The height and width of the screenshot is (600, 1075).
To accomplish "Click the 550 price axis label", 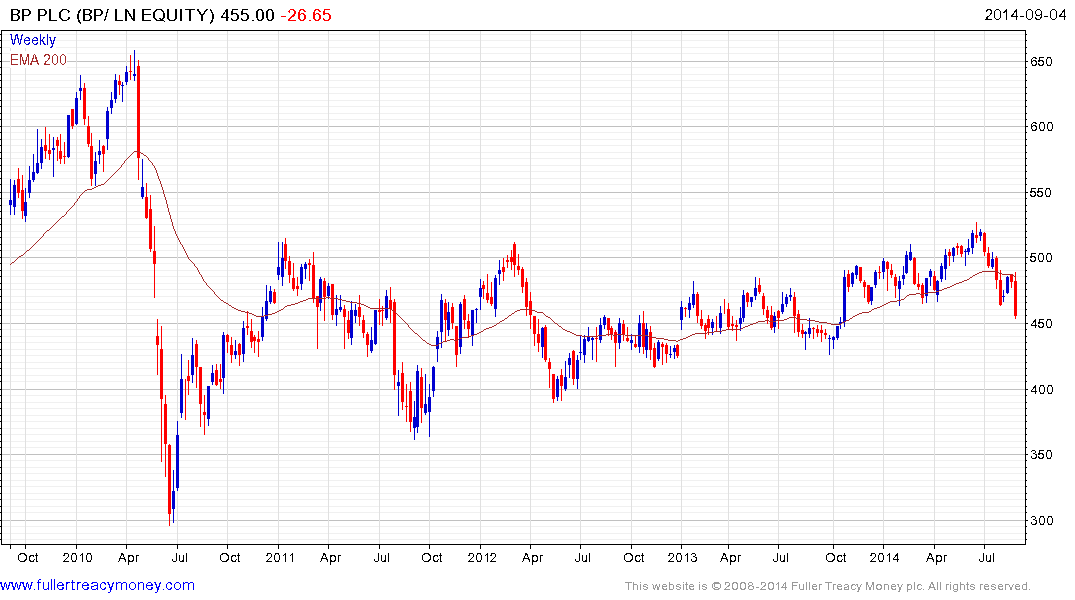I will [x=1041, y=193].
